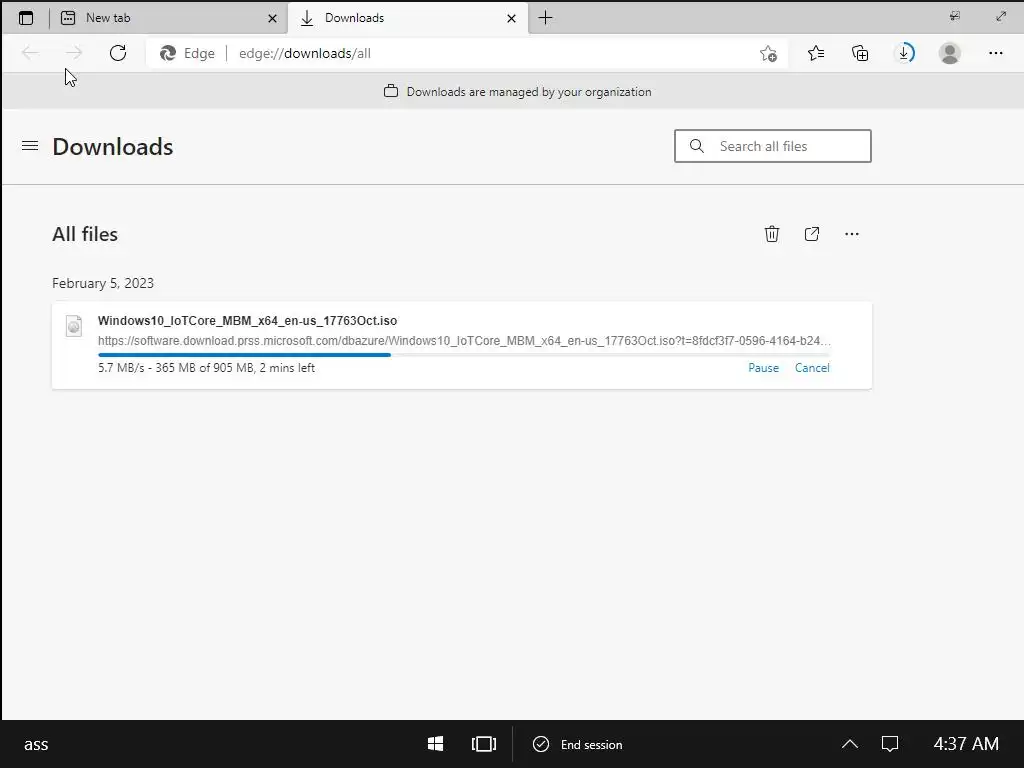Toggle the Downloads hamburger menu
Screen dimensions: 1024x768
coord(30,146)
